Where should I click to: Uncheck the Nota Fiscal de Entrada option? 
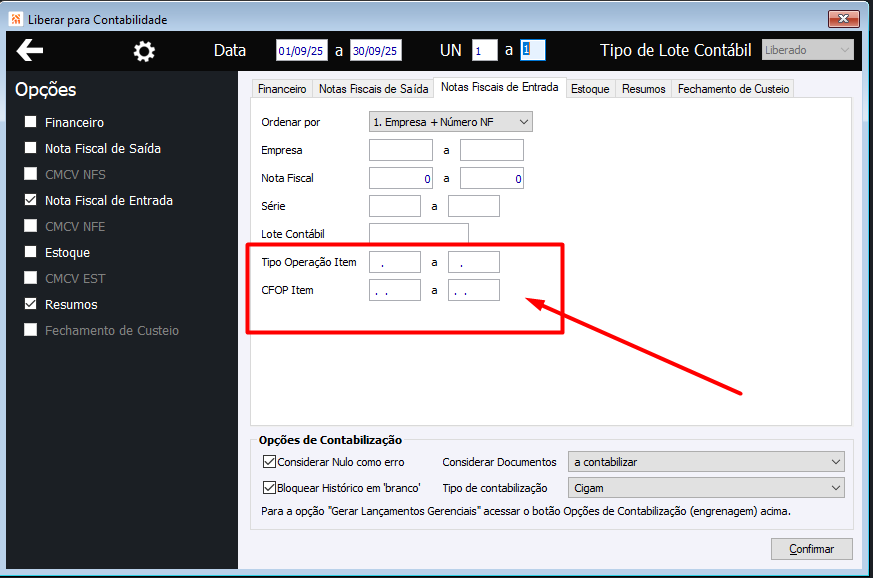point(31,200)
